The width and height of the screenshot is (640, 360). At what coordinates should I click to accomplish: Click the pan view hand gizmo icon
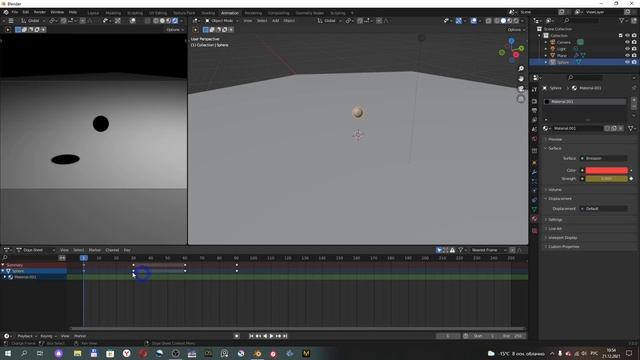click(x=521, y=78)
